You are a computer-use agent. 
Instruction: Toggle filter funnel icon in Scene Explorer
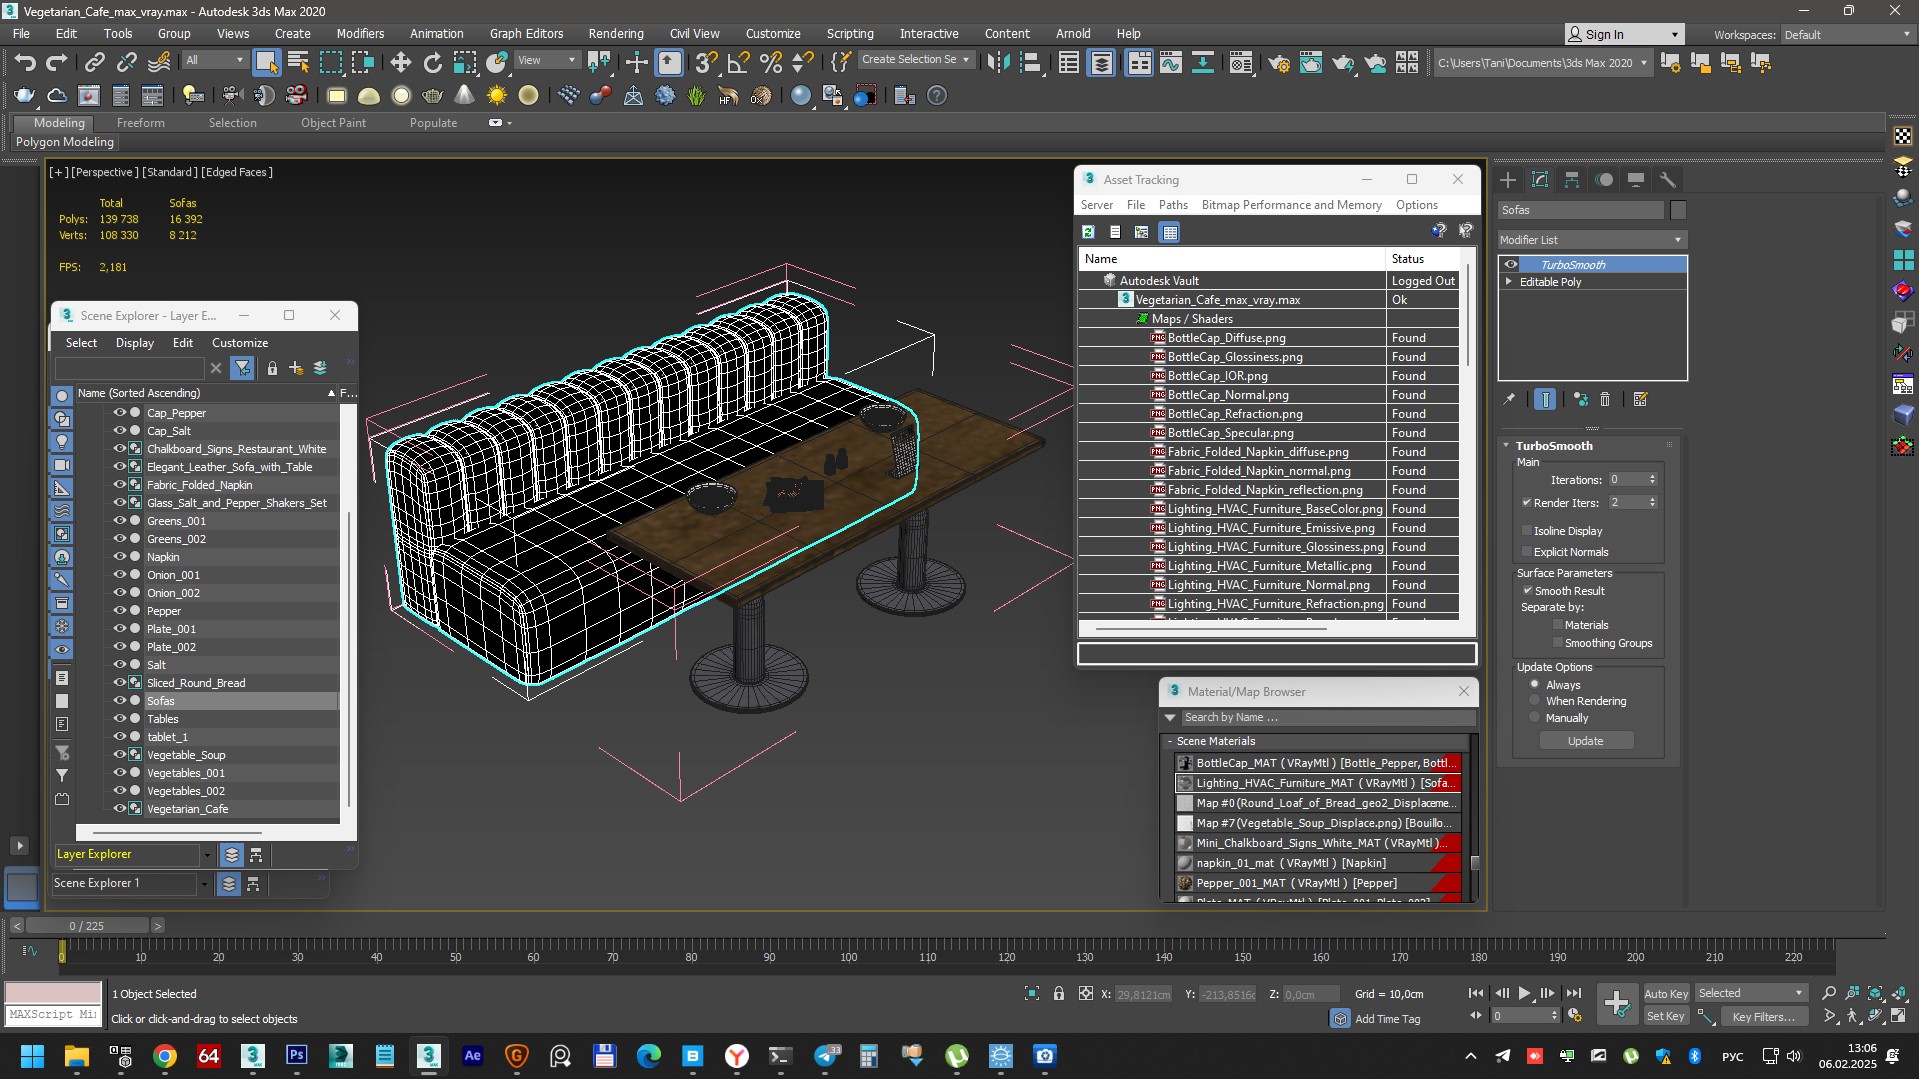point(241,368)
